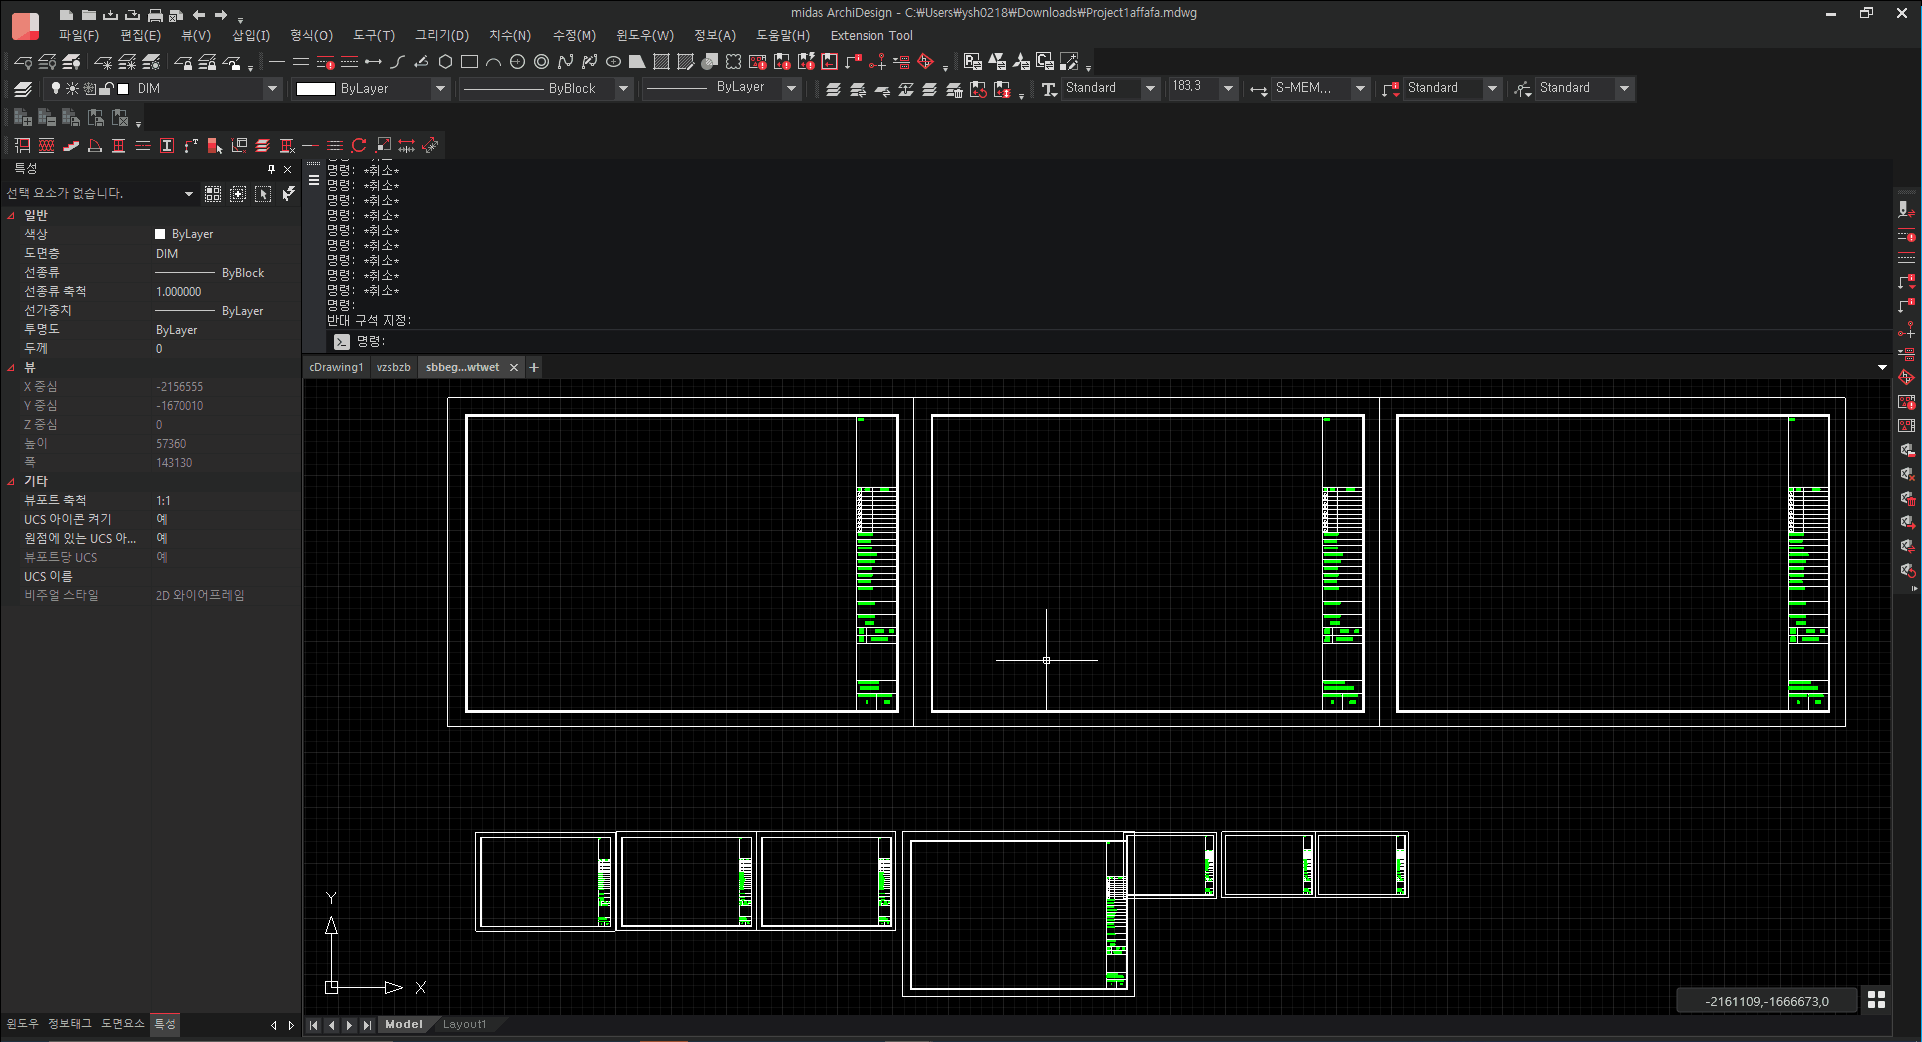Viewport: 1922px width, 1042px height.
Task: Pin the 특성 properties panel
Action: (271, 169)
